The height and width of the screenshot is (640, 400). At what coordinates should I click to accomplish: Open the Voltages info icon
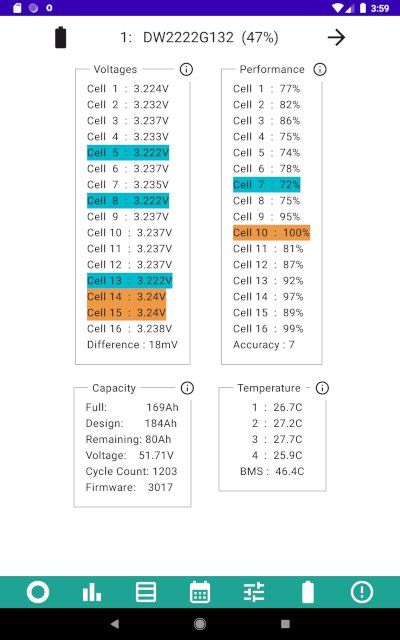[x=186, y=69]
